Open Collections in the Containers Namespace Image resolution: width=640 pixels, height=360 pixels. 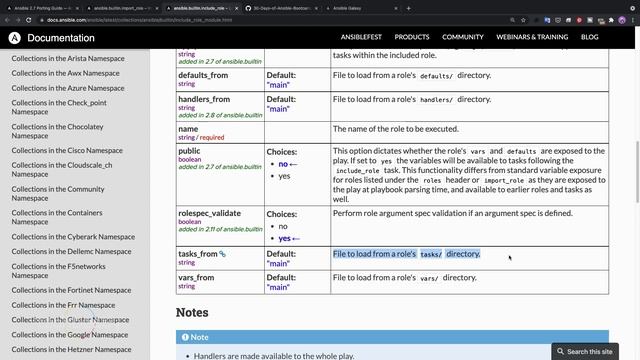tap(57, 217)
